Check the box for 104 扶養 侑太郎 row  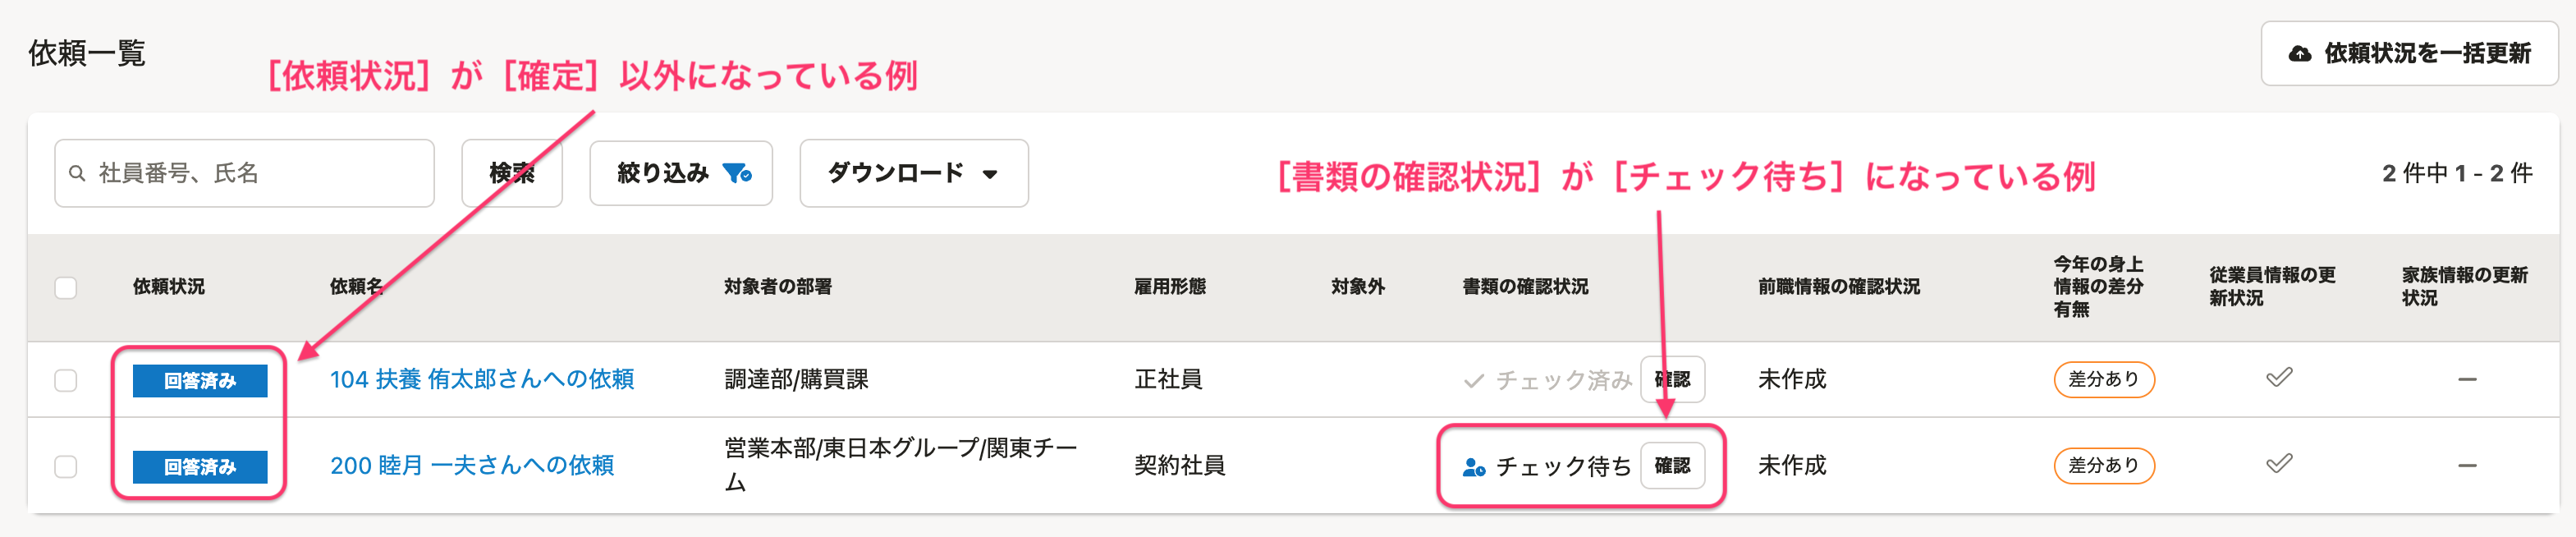(x=66, y=380)
